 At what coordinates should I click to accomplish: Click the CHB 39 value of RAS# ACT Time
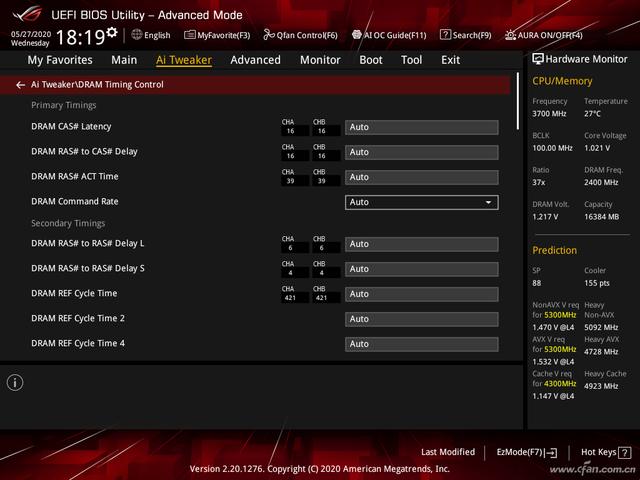pos(322,181)
